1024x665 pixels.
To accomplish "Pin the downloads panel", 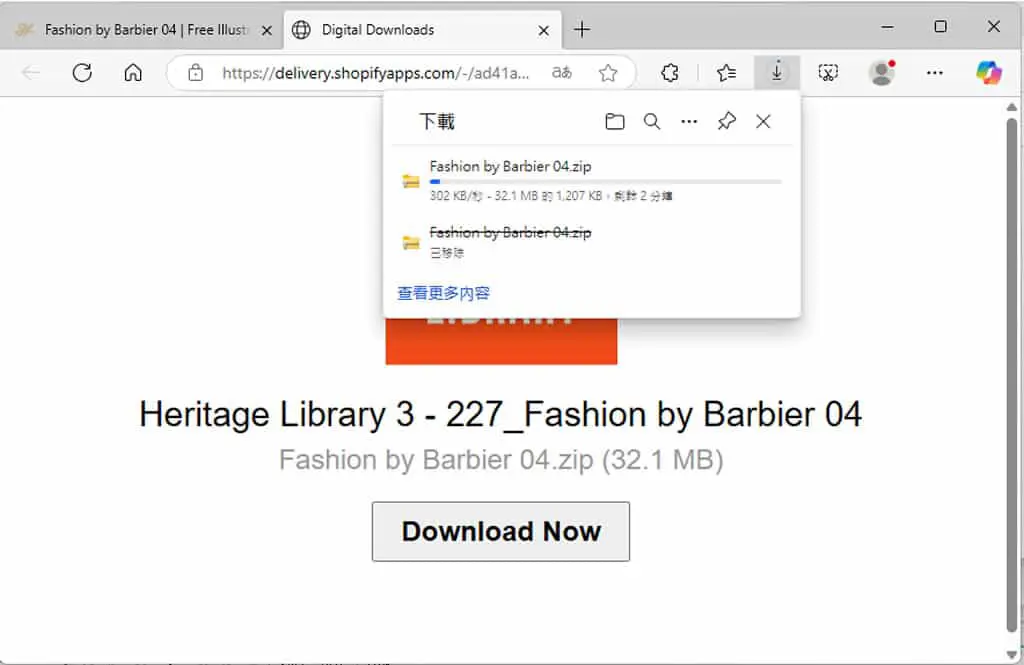I will tap(726, 122).
